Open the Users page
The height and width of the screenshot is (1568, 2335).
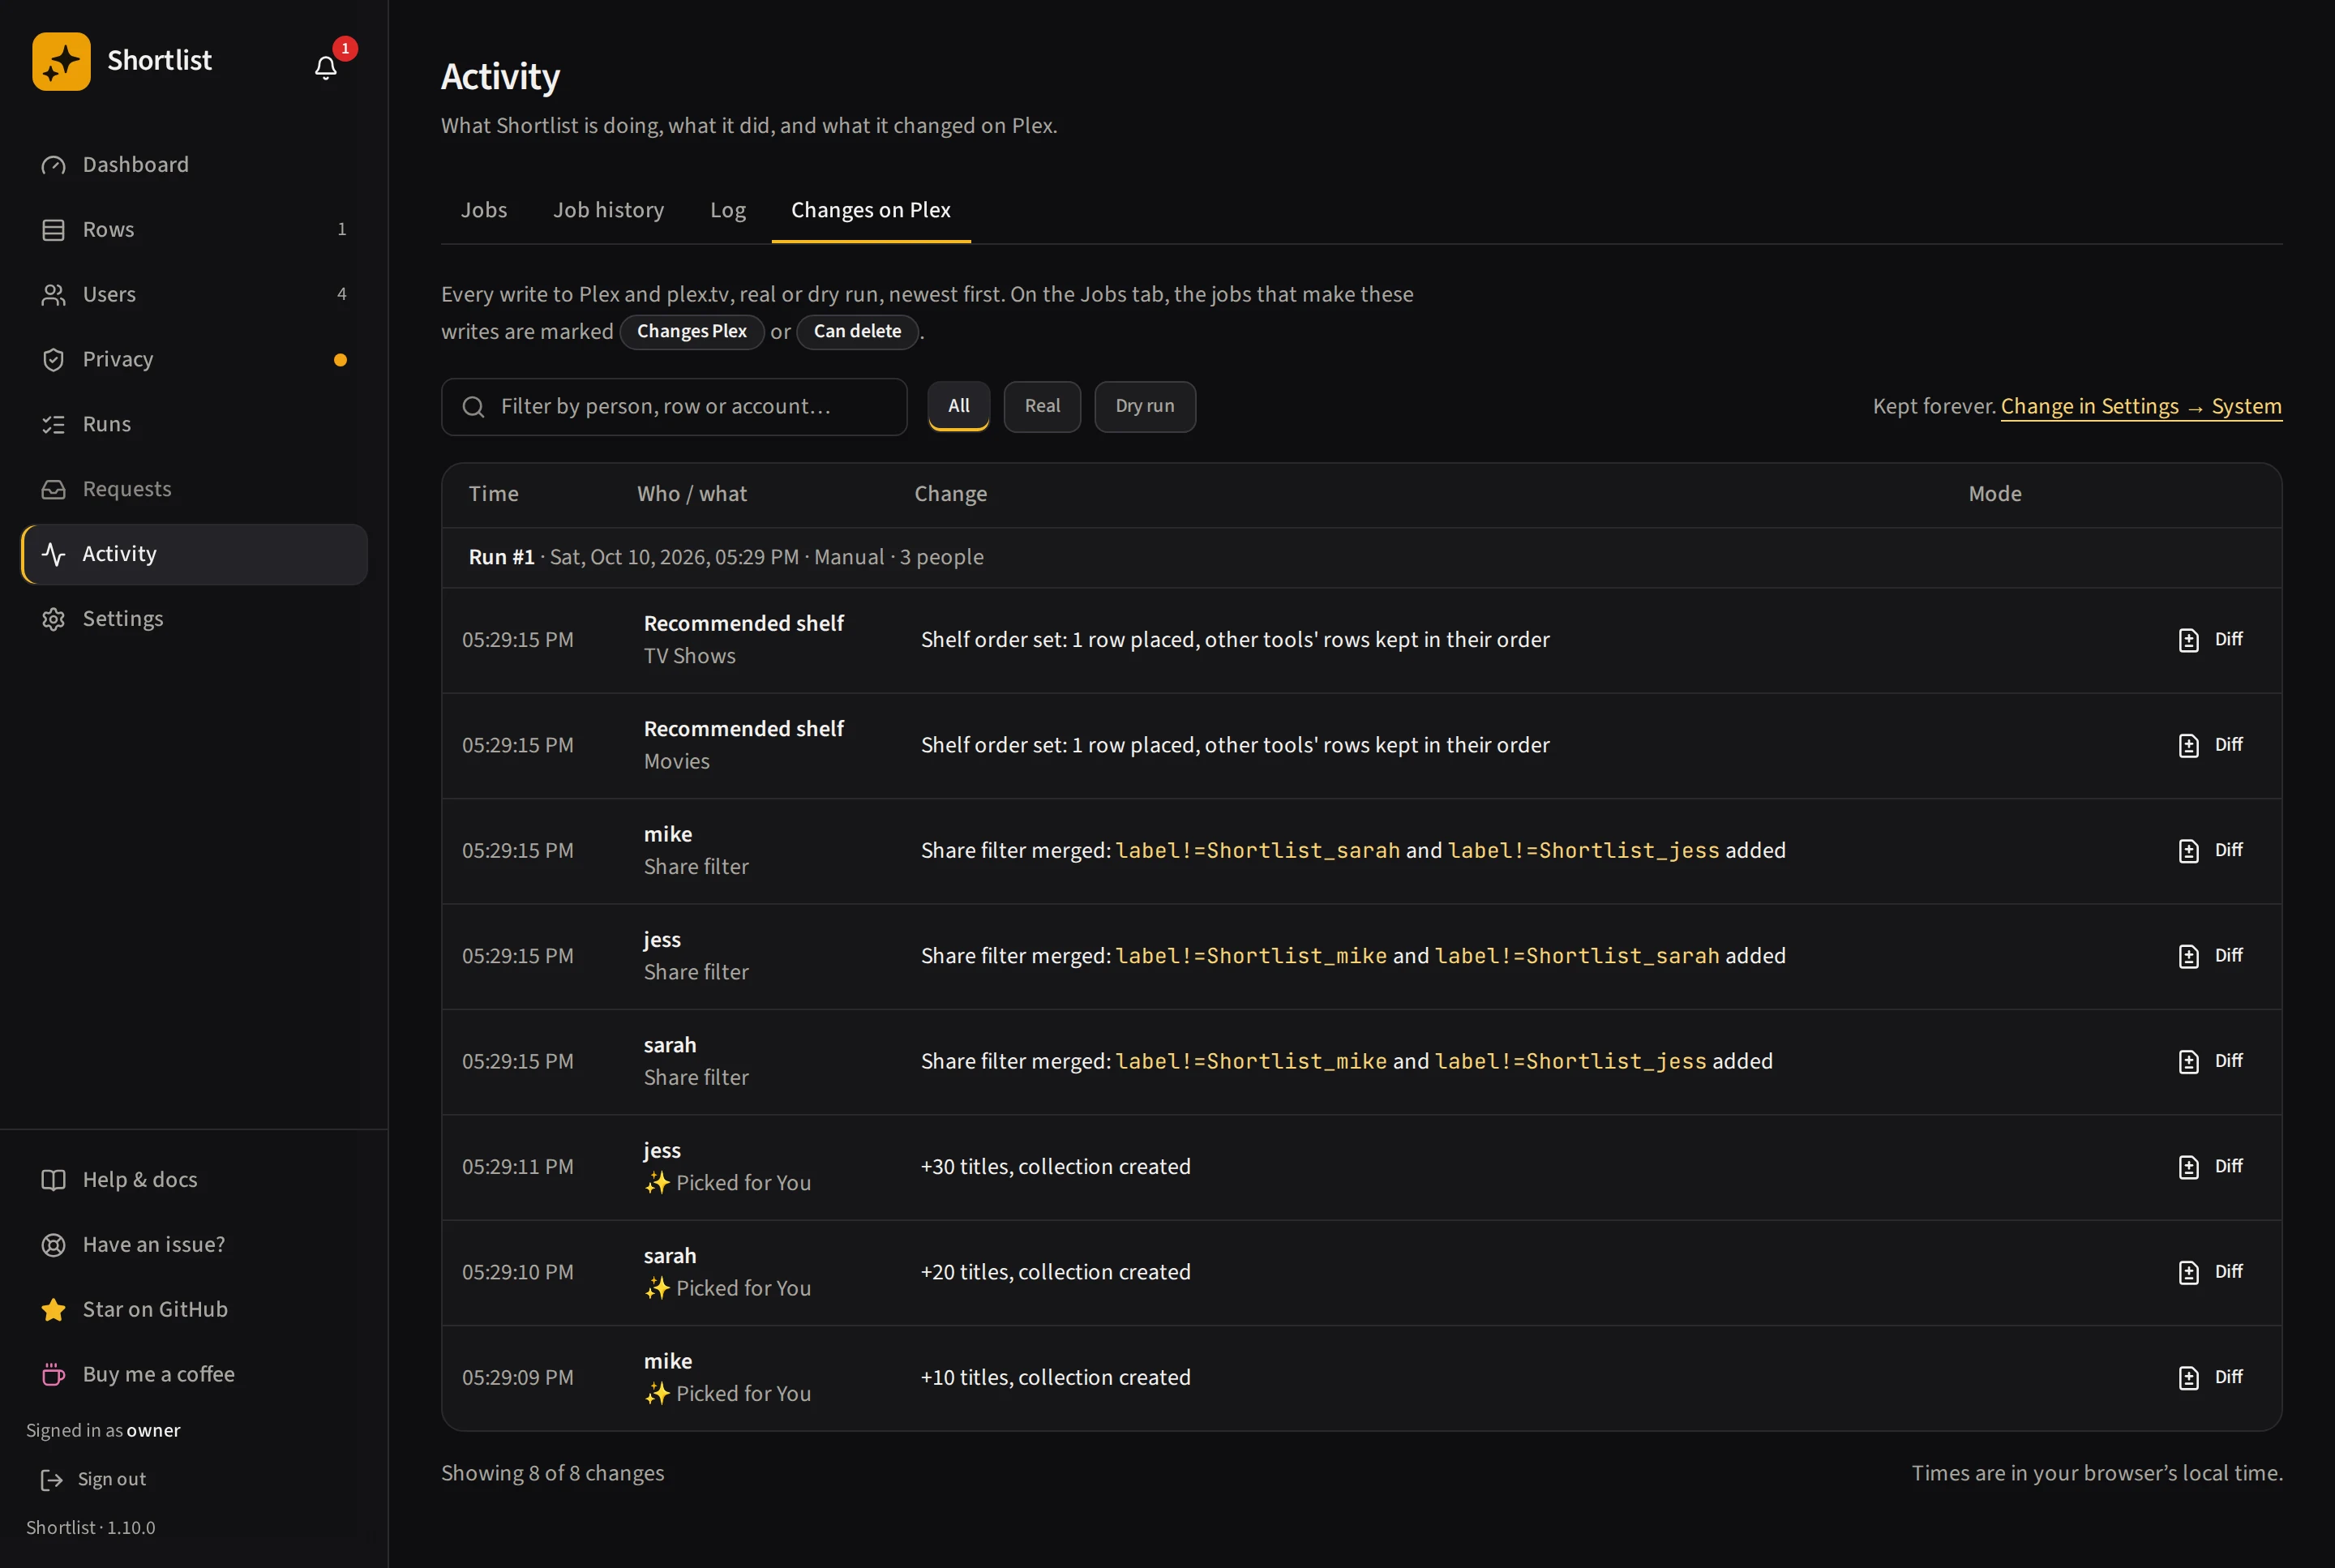coord(194,294)
